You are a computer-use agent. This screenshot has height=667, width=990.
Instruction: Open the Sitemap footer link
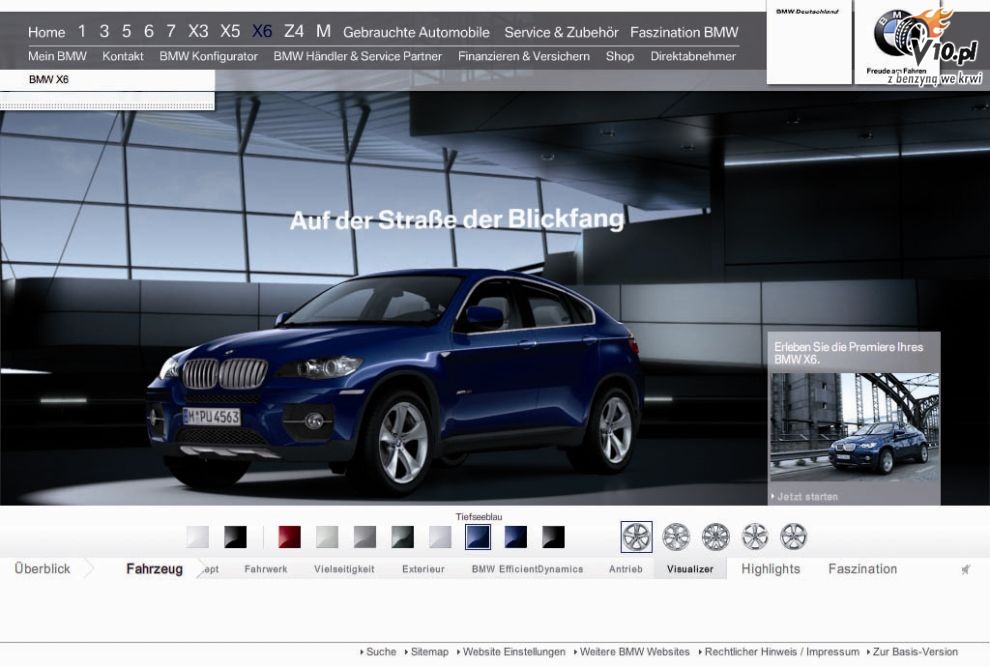click(427, 652)
